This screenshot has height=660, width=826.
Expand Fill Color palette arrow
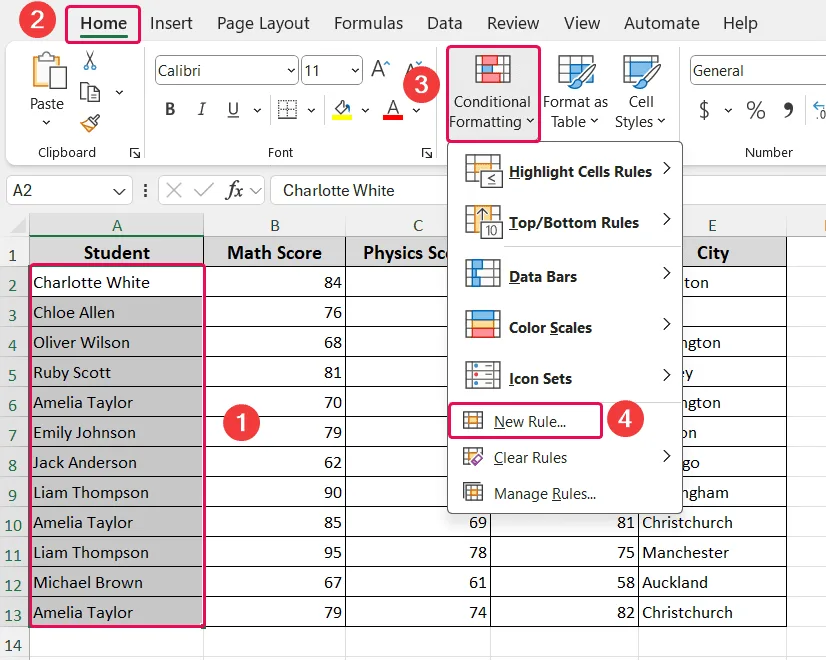pyautogui.click(x=365, y=110)
